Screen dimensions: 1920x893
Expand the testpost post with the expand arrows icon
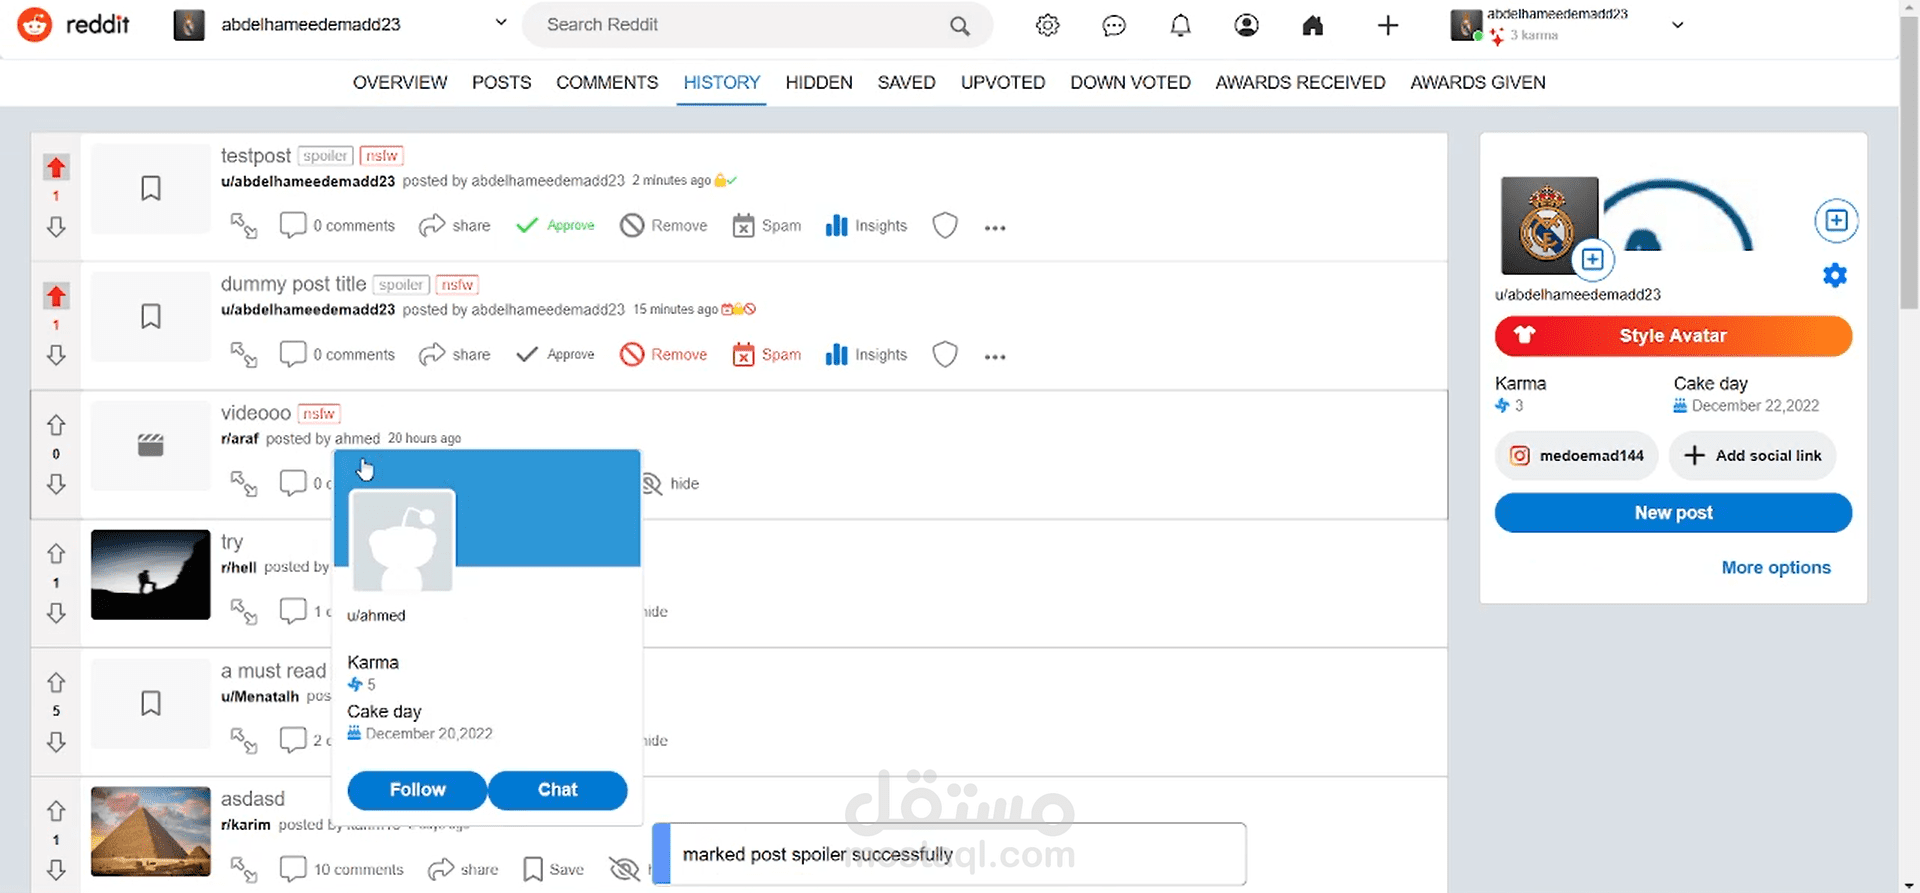click(244, 226)
